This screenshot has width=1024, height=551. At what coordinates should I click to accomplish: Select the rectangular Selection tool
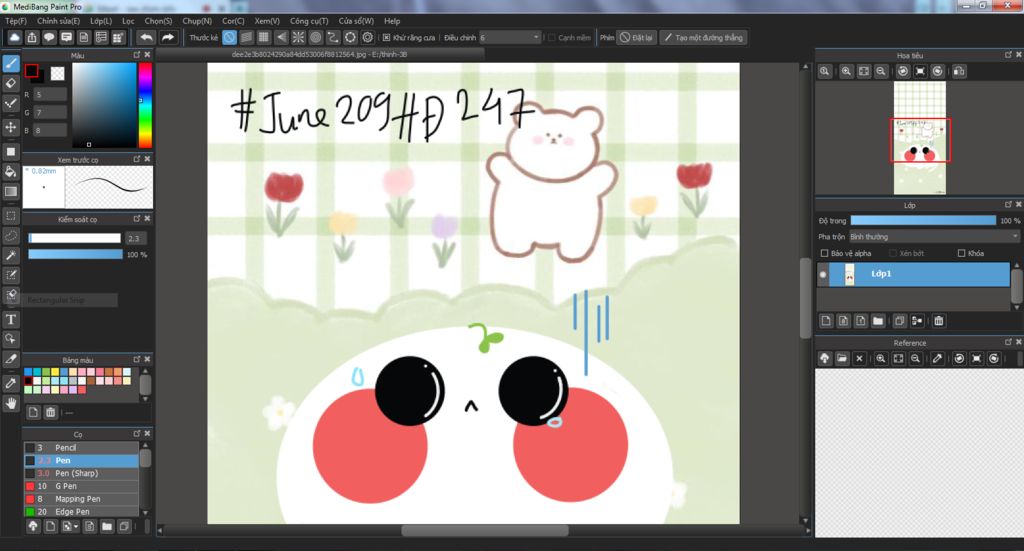point(10,215)
